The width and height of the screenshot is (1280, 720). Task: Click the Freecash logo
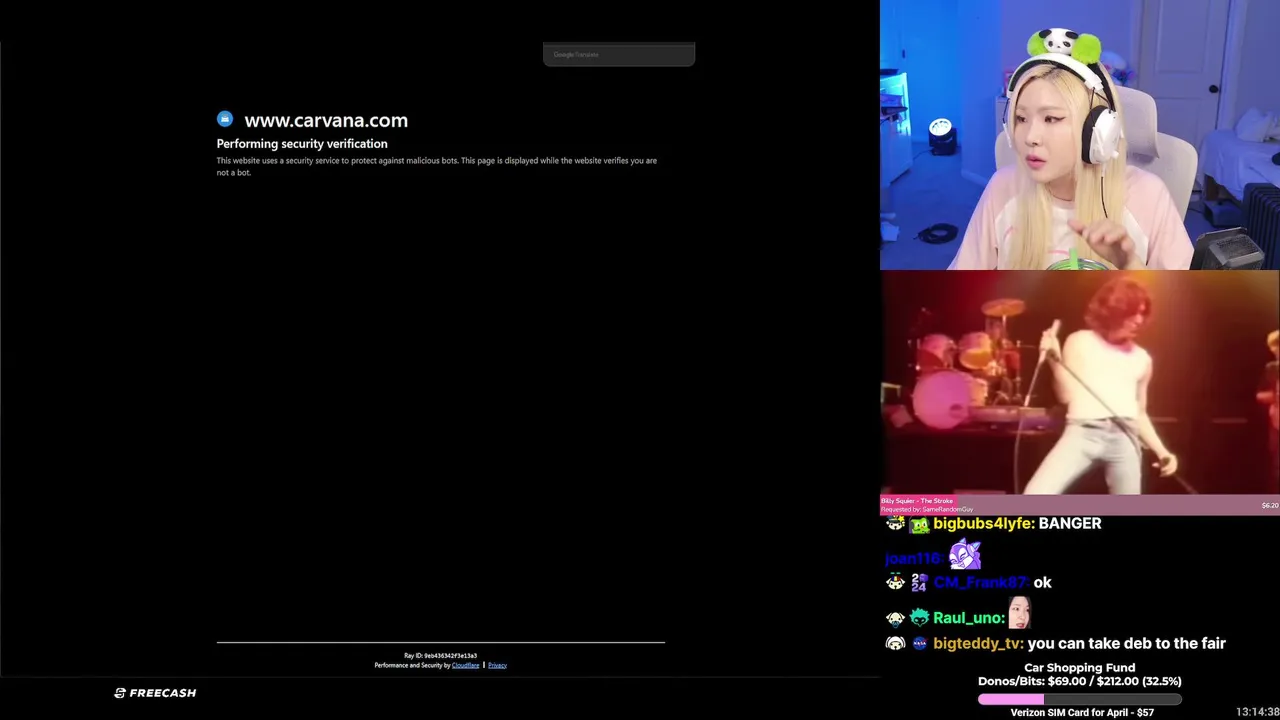tap(155, 693)
